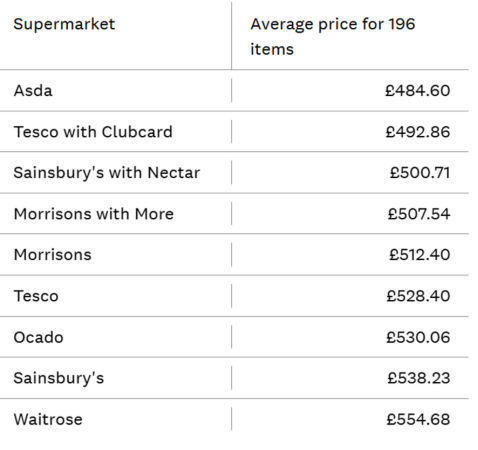Viewport: 478px width, 450px height.
Task: Click the £507.54 price cell
Action: 419,214
